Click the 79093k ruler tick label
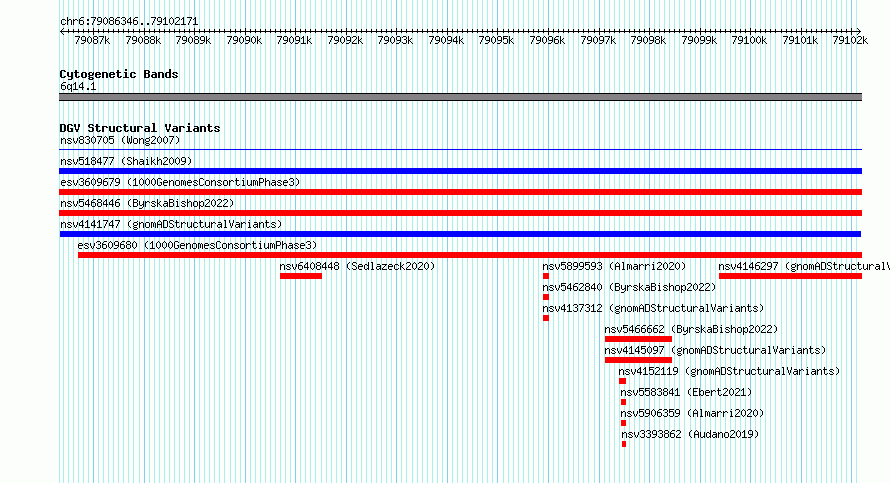The image size is (890, 483). click(x=395, y=40)
